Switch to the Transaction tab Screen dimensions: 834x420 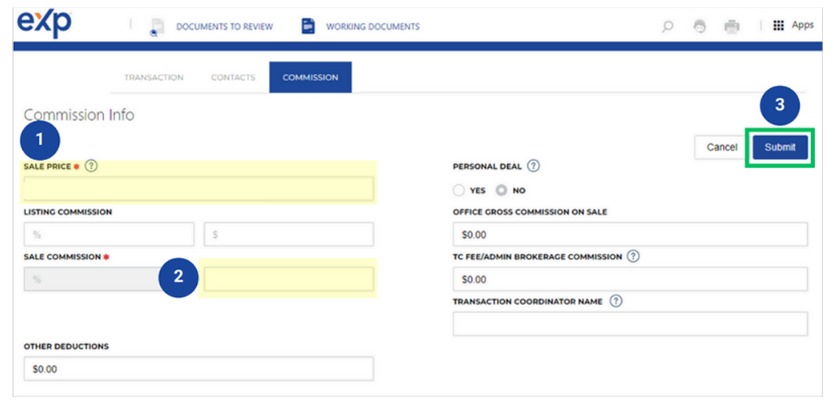click(153, 77)
